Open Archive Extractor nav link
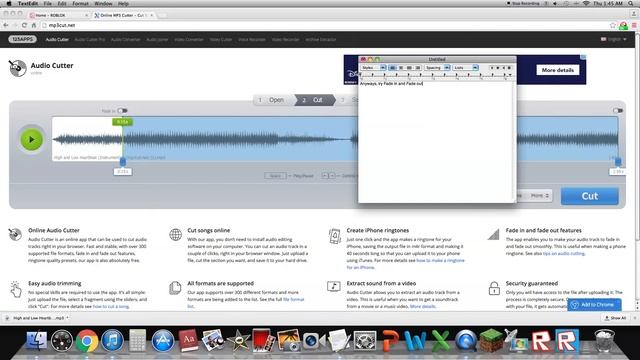The image size is (640, 360). [x=321, y=40]
